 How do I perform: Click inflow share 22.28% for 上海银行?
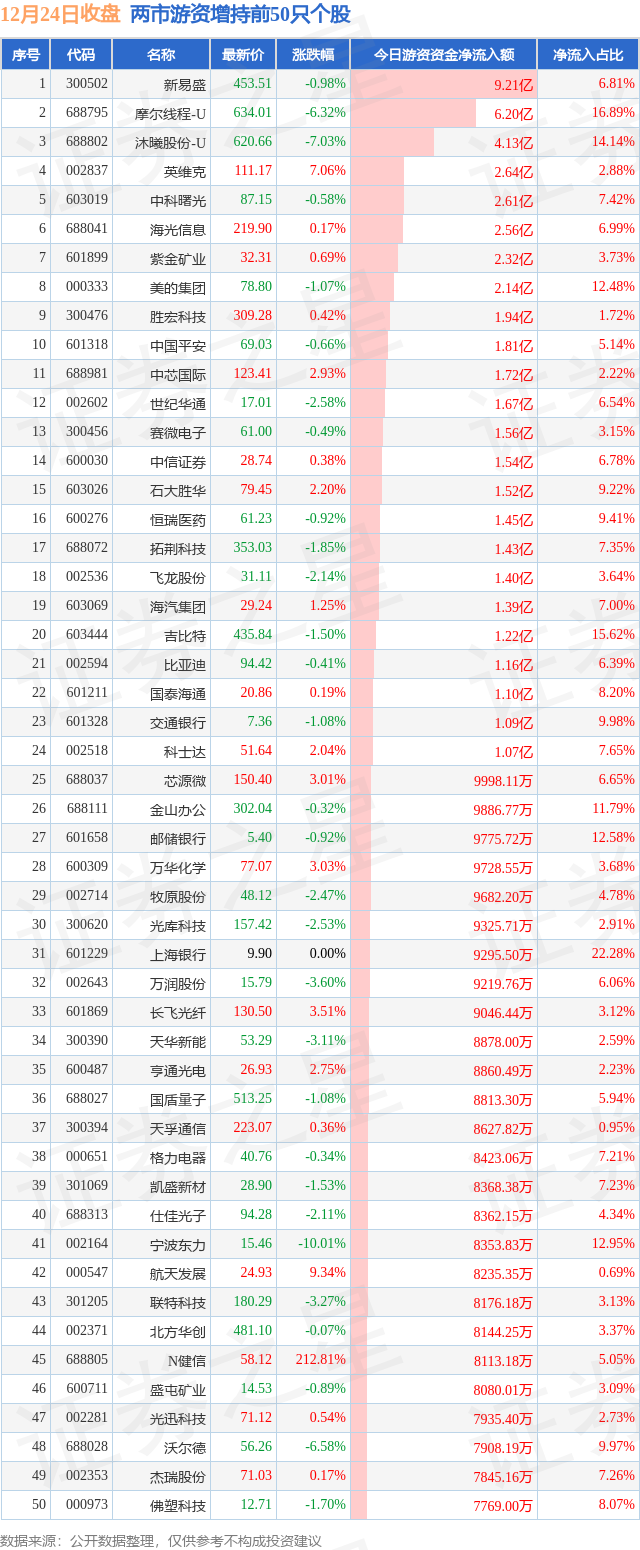tap(613, 954)
